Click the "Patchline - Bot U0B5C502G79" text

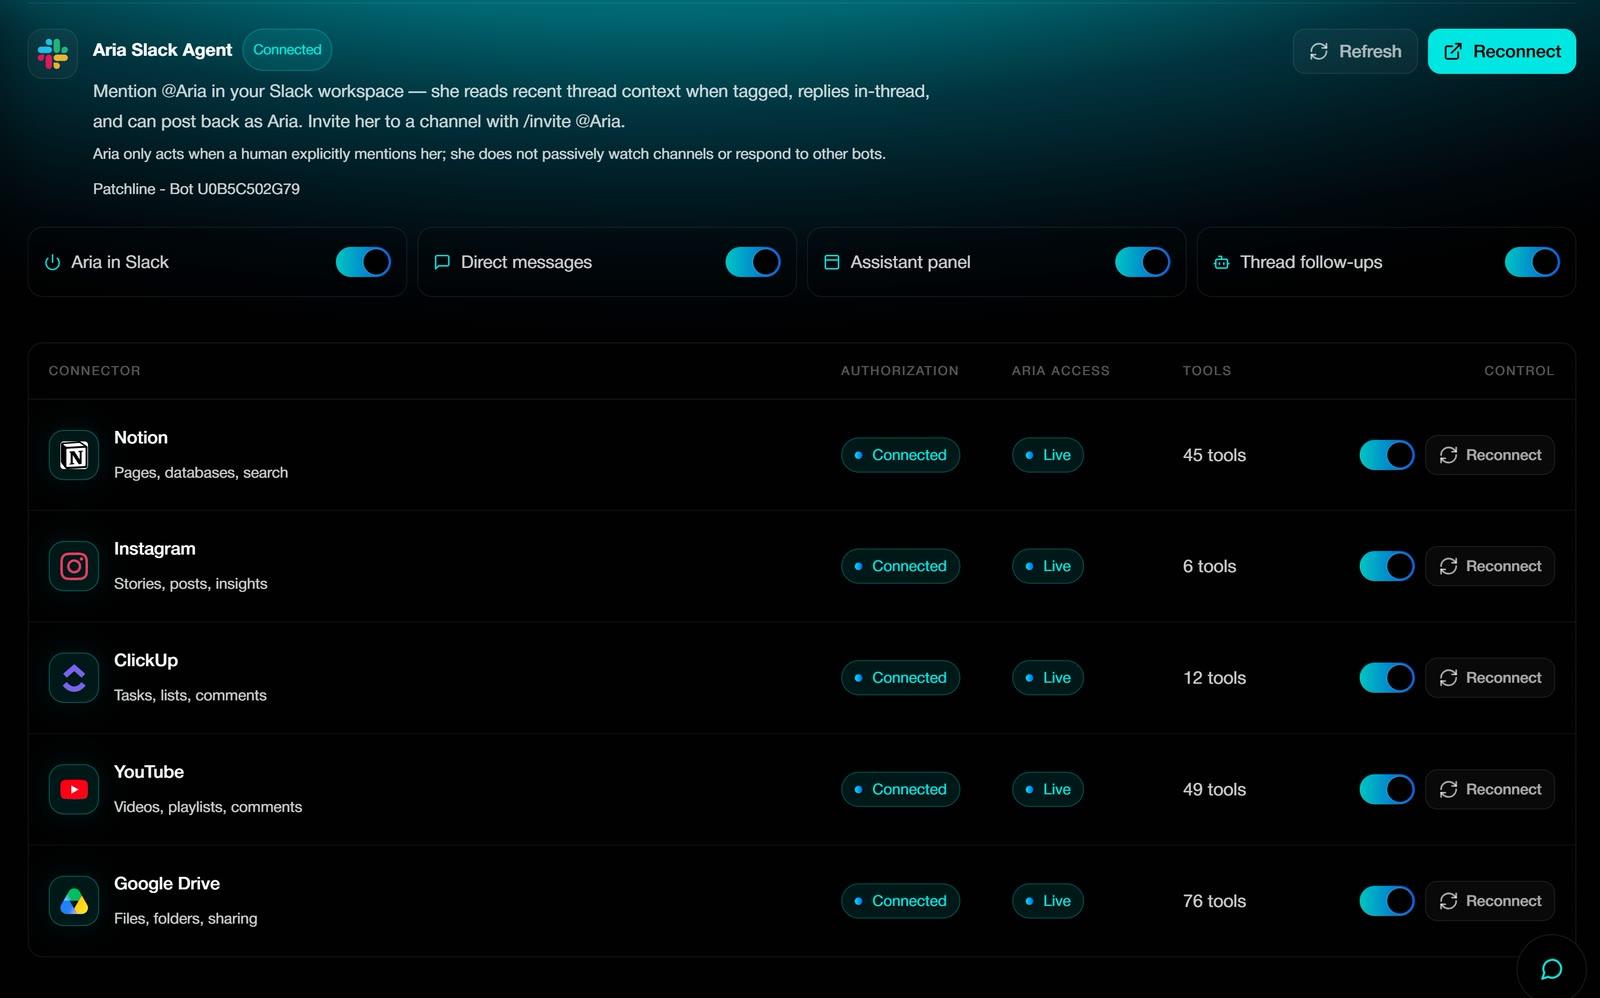click(x=196, y=189)
